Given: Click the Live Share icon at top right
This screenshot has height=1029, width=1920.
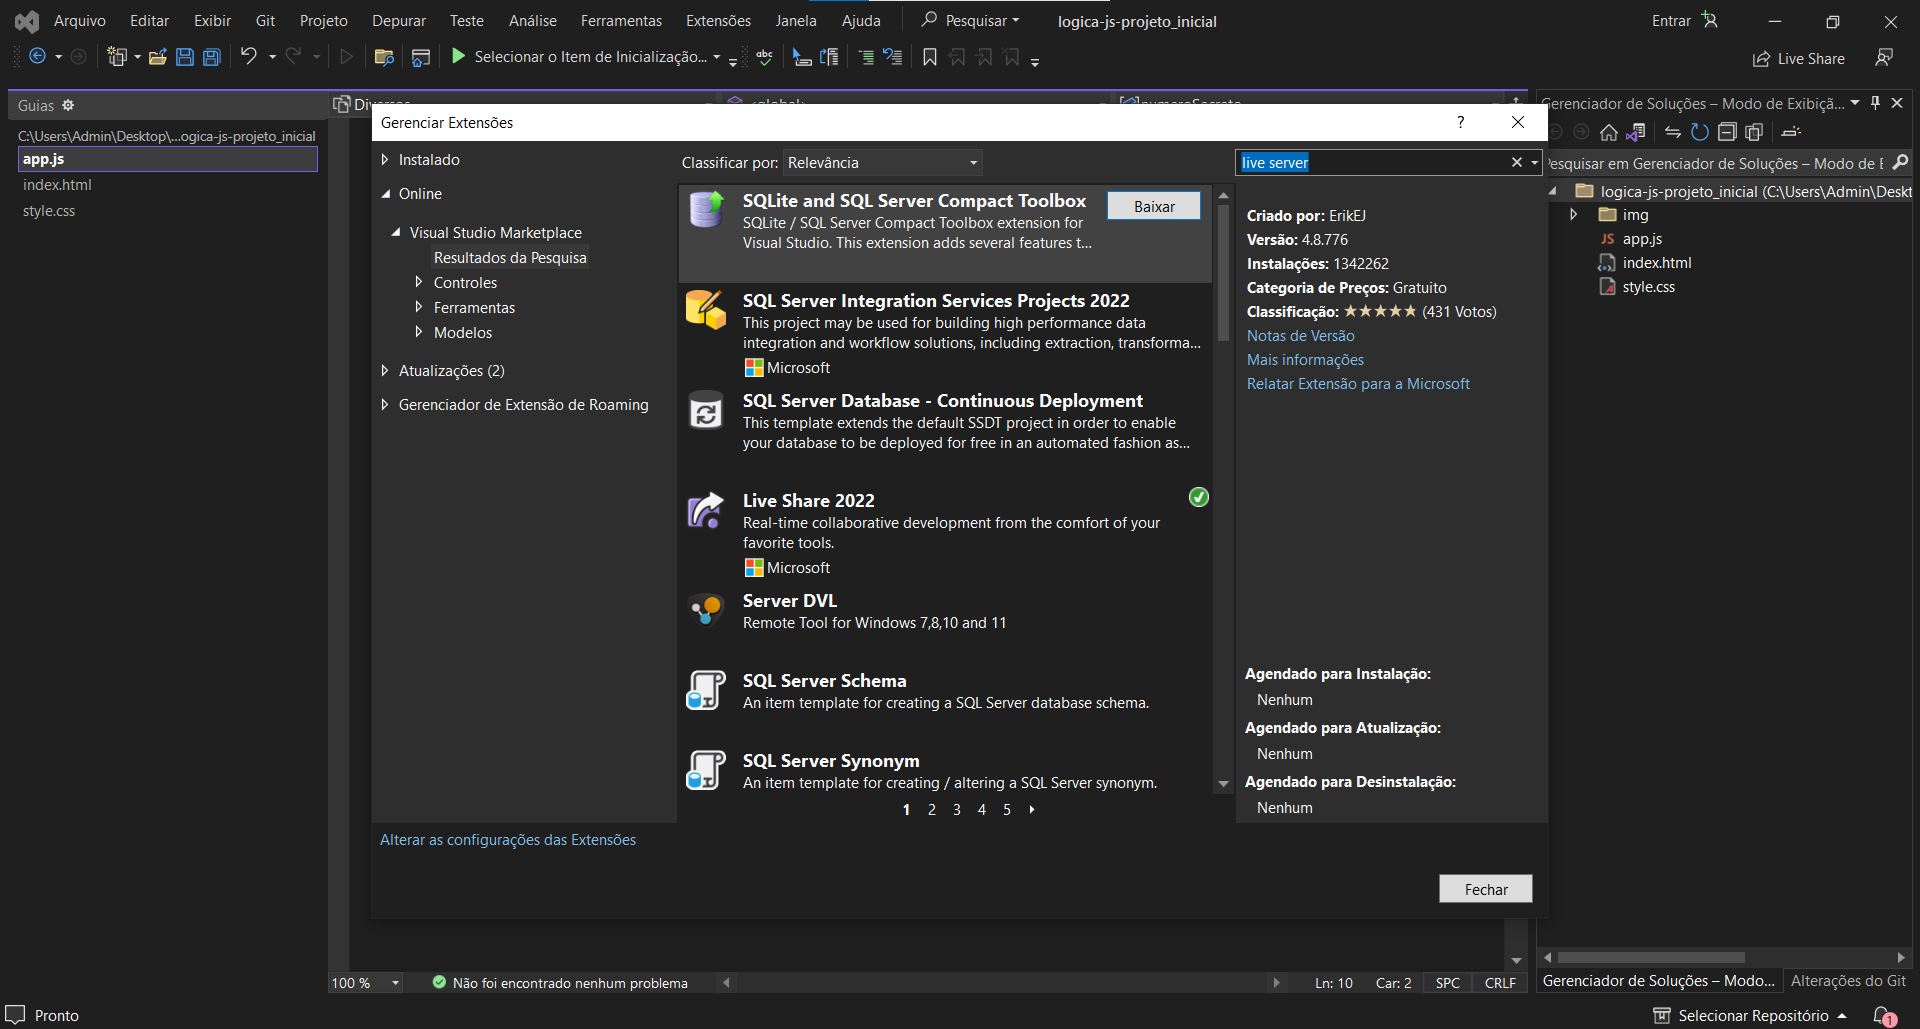Looking at the screenshot, I should pyautogui.click(x=1761, y=59).
